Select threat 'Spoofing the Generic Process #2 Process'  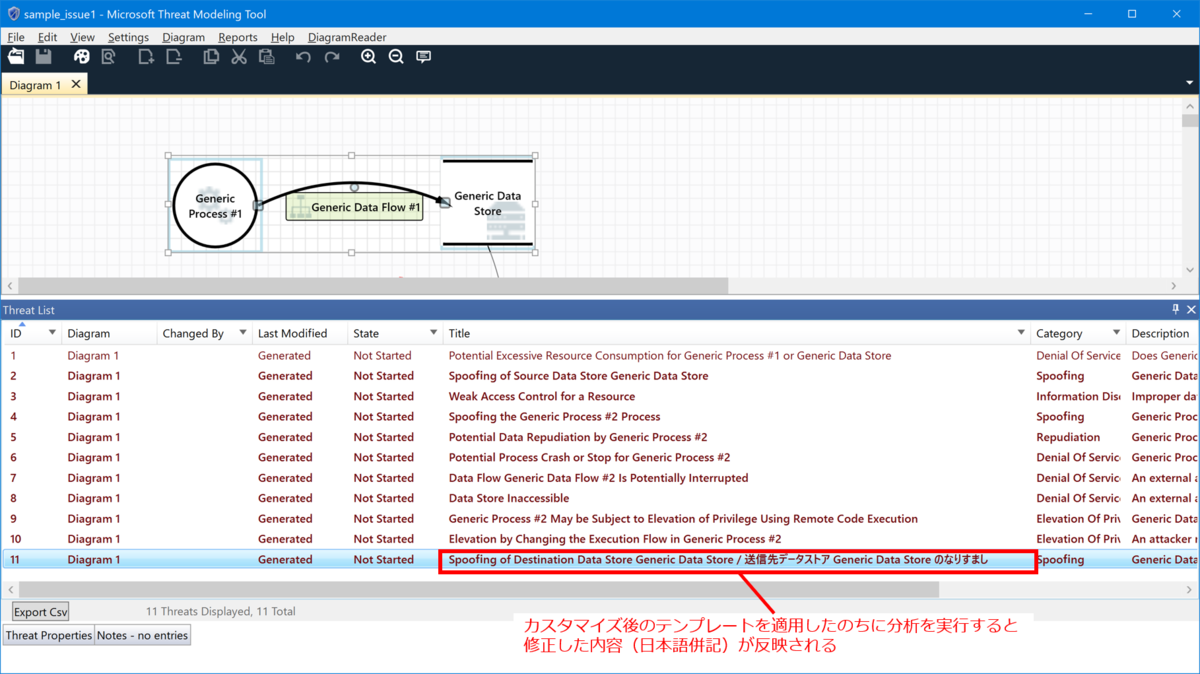click(x=600, y=417)
